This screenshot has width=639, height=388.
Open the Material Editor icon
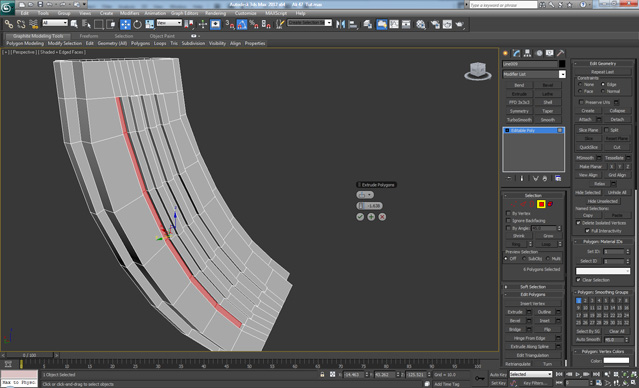pyautogui.click(x=421, y=24)
